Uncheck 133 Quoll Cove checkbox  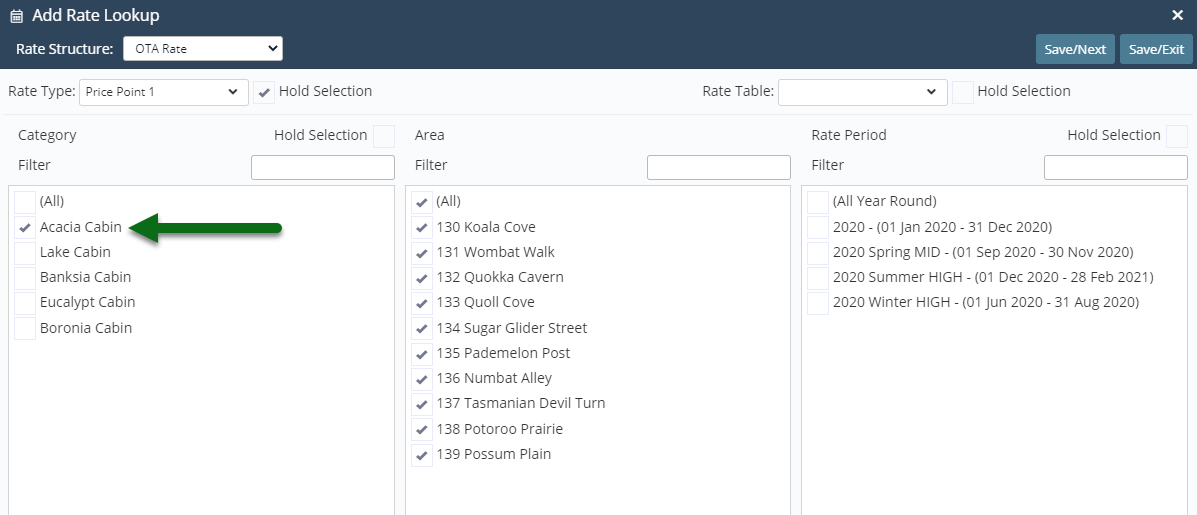(x=422, y=303)
